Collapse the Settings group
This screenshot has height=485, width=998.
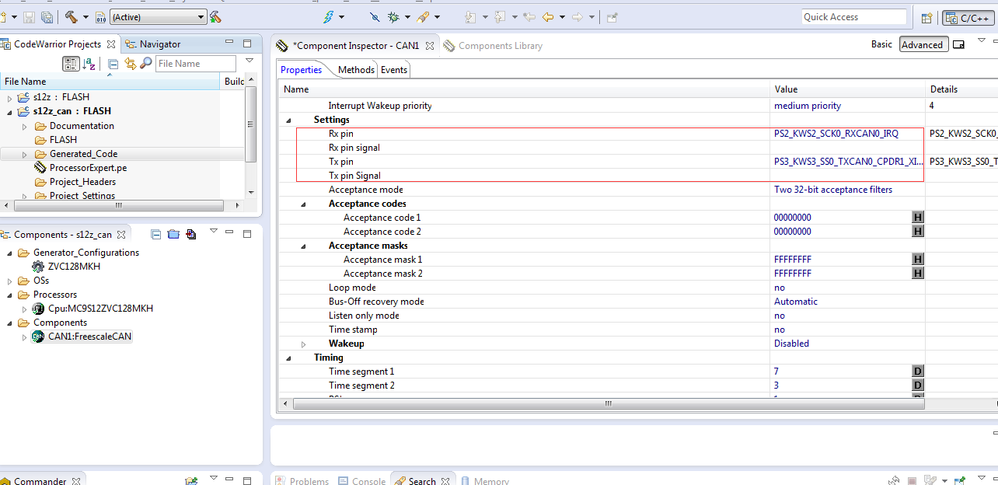tap(289, 120)
